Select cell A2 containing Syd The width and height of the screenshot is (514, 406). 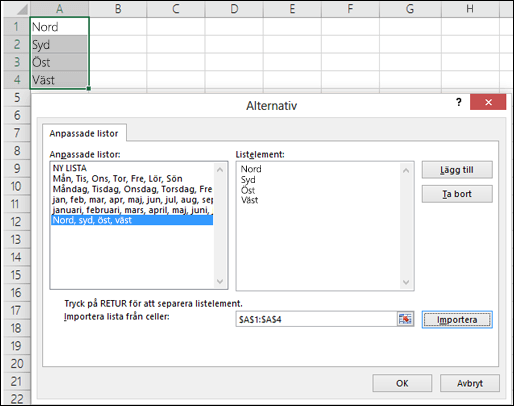pos(59,44)
